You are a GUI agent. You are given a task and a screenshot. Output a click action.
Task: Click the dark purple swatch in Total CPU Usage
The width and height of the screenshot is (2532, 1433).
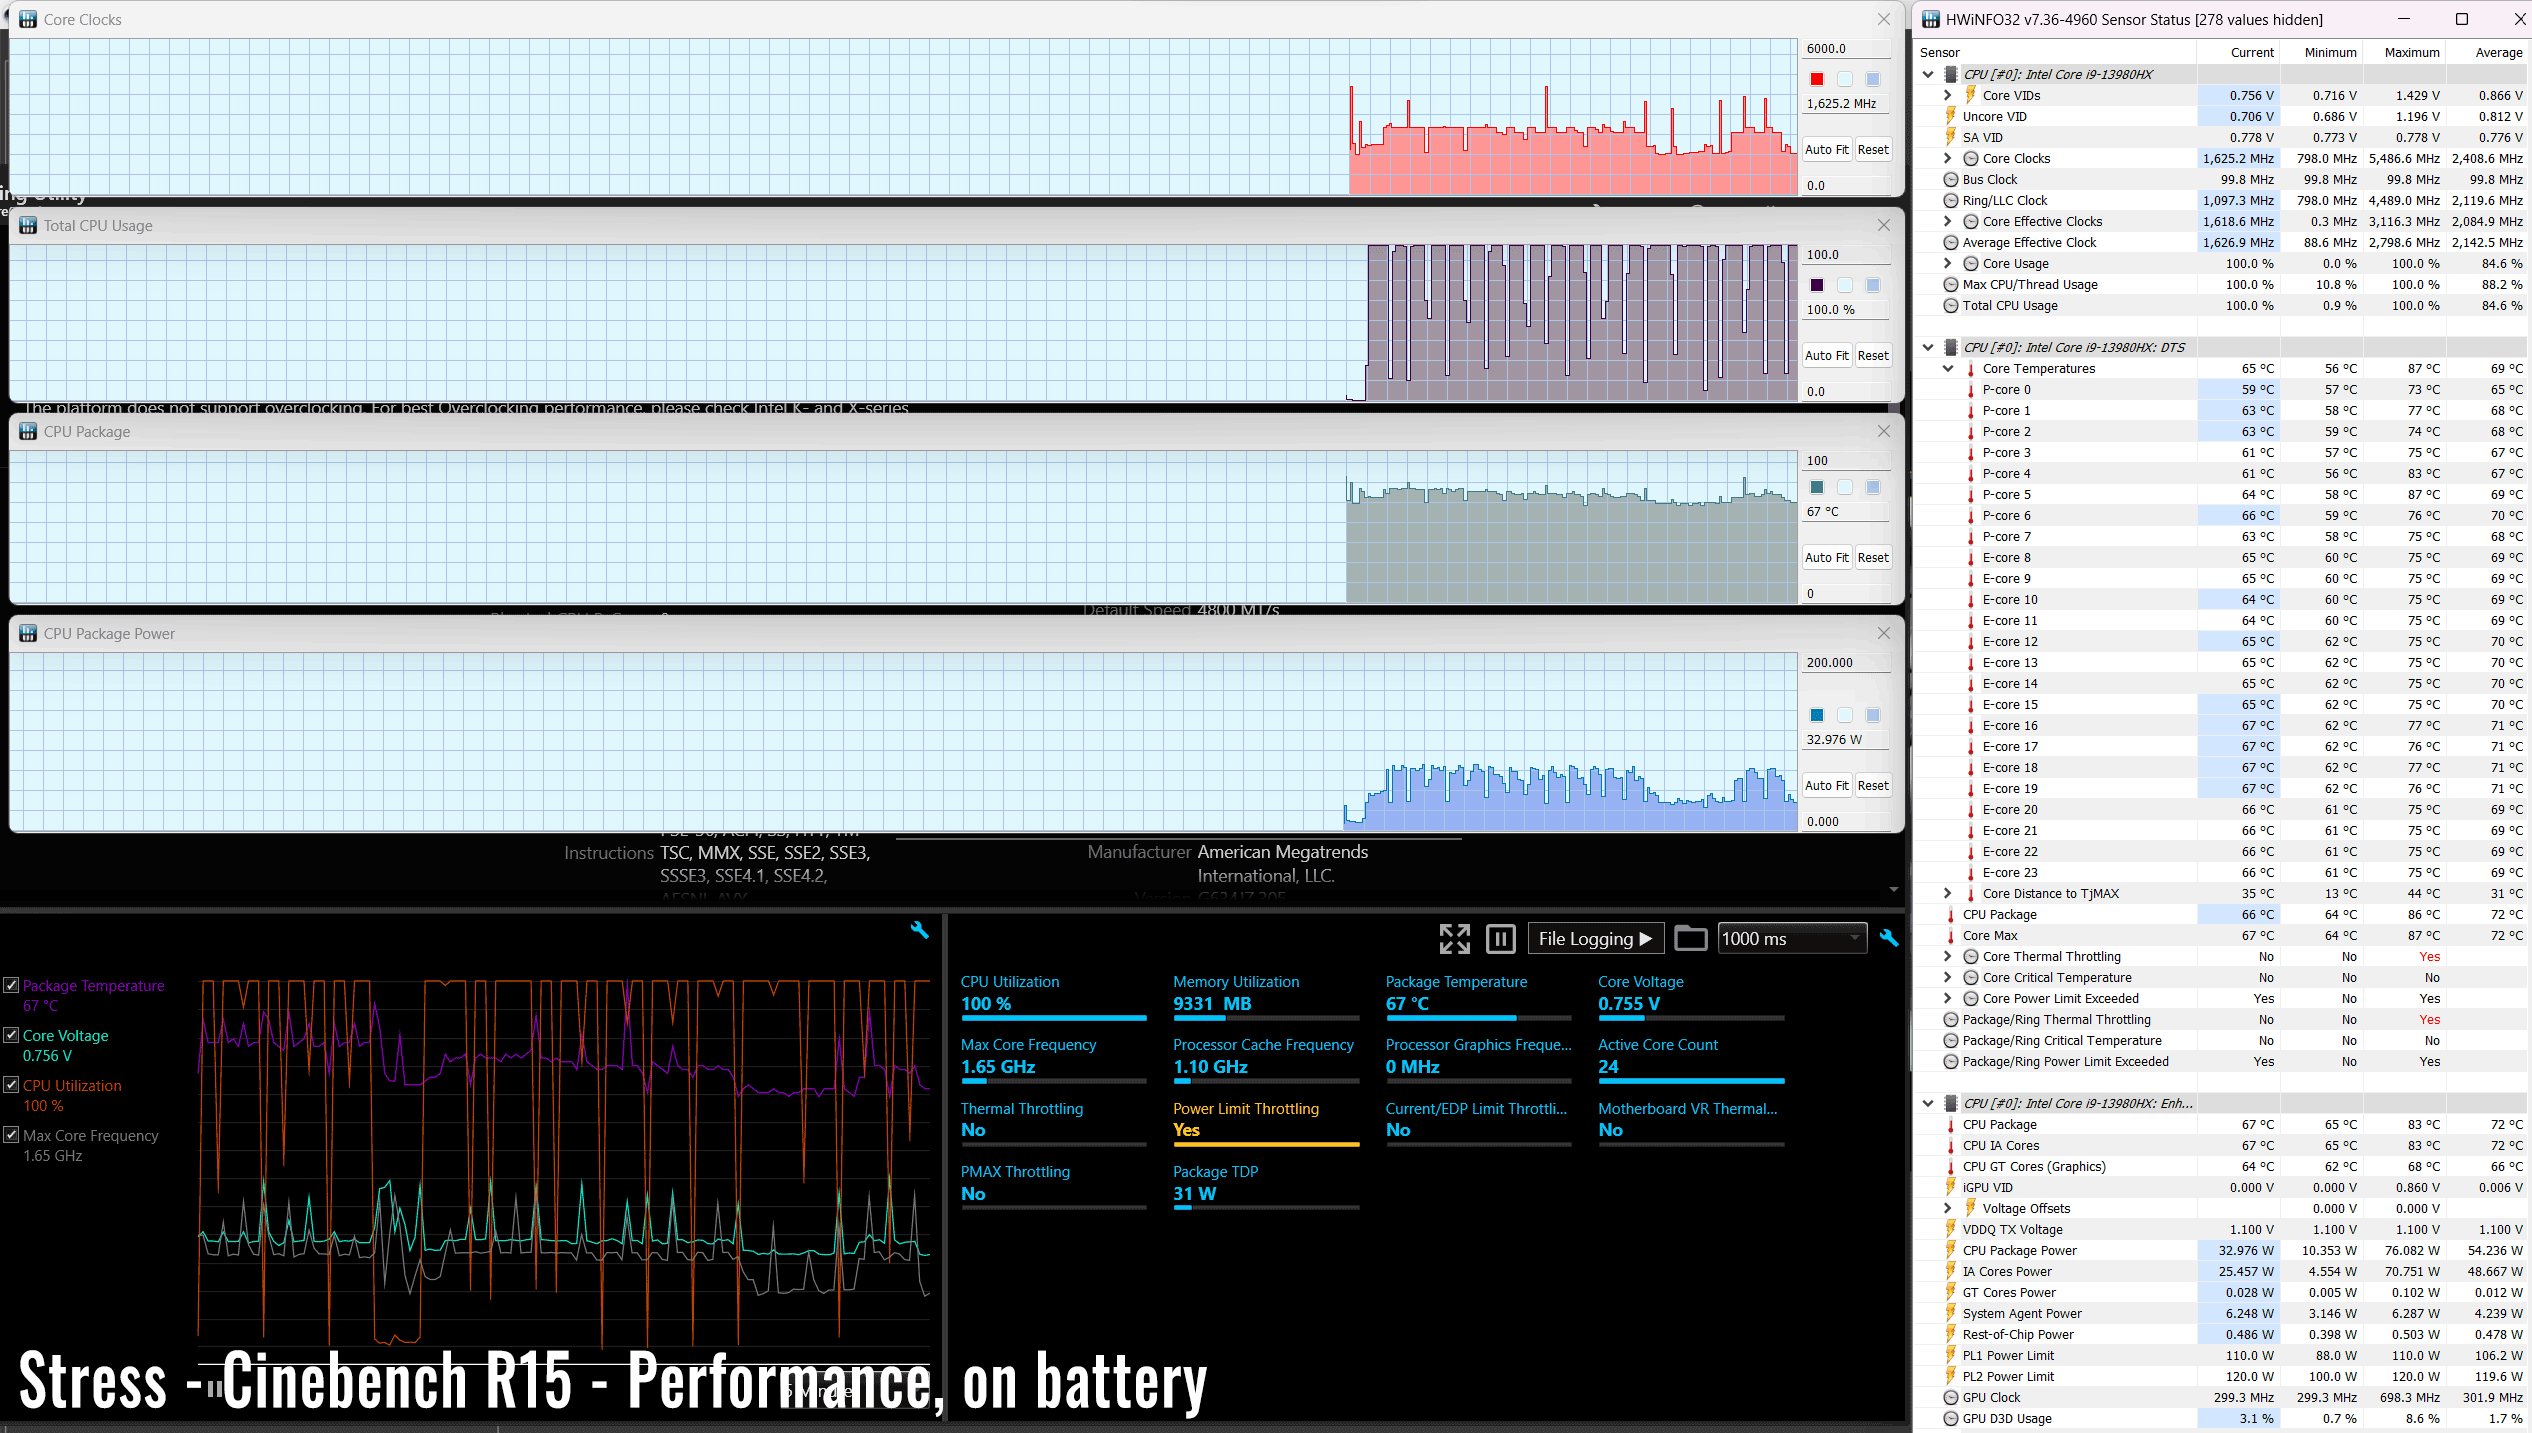coord(1817,285)
